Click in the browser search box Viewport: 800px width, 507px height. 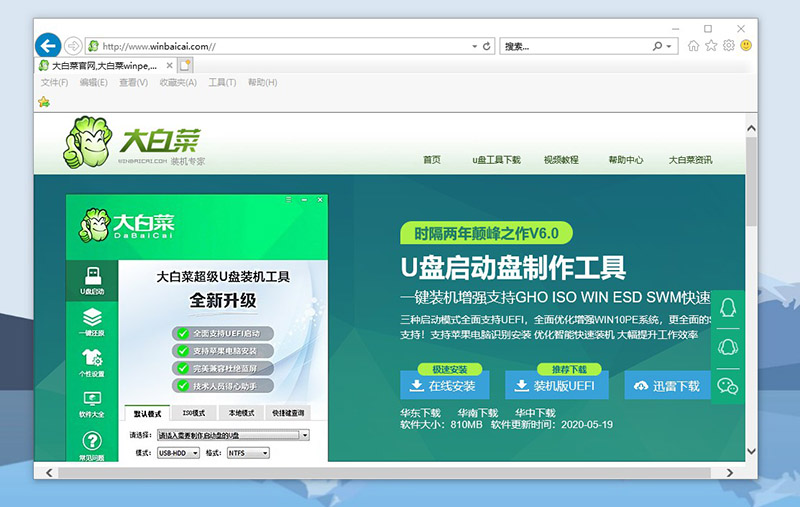point(575,46)
